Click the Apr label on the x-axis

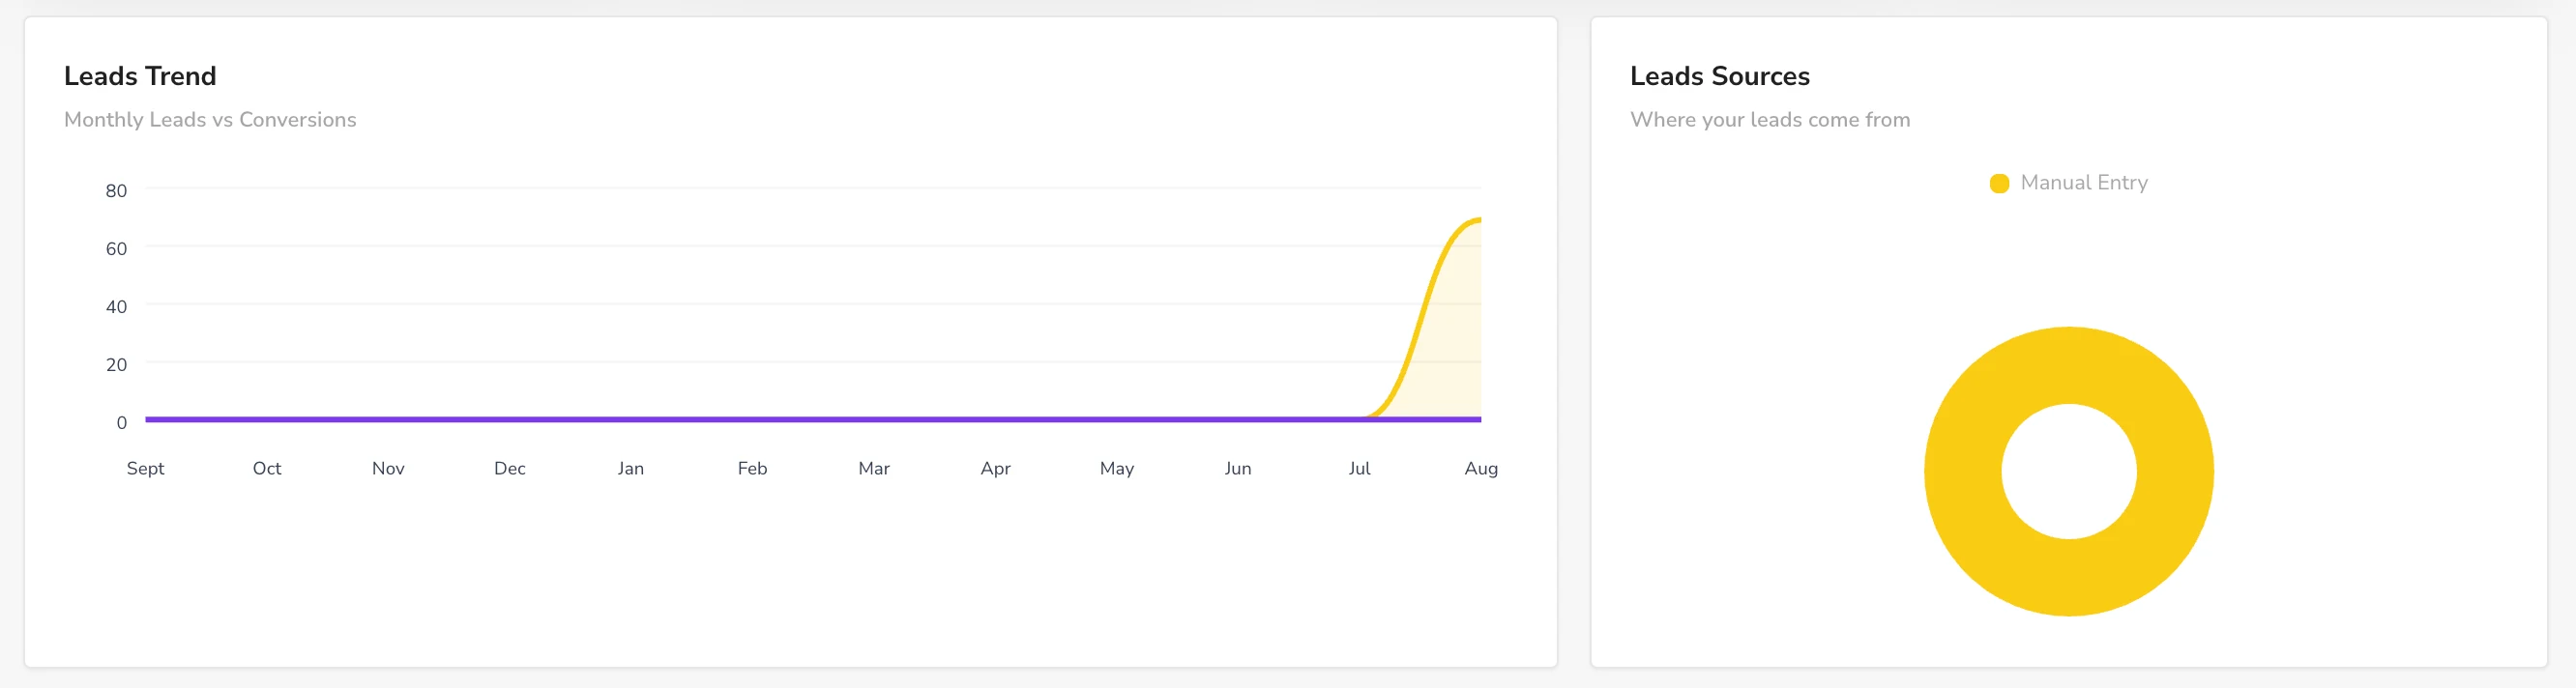pos(995,468)
